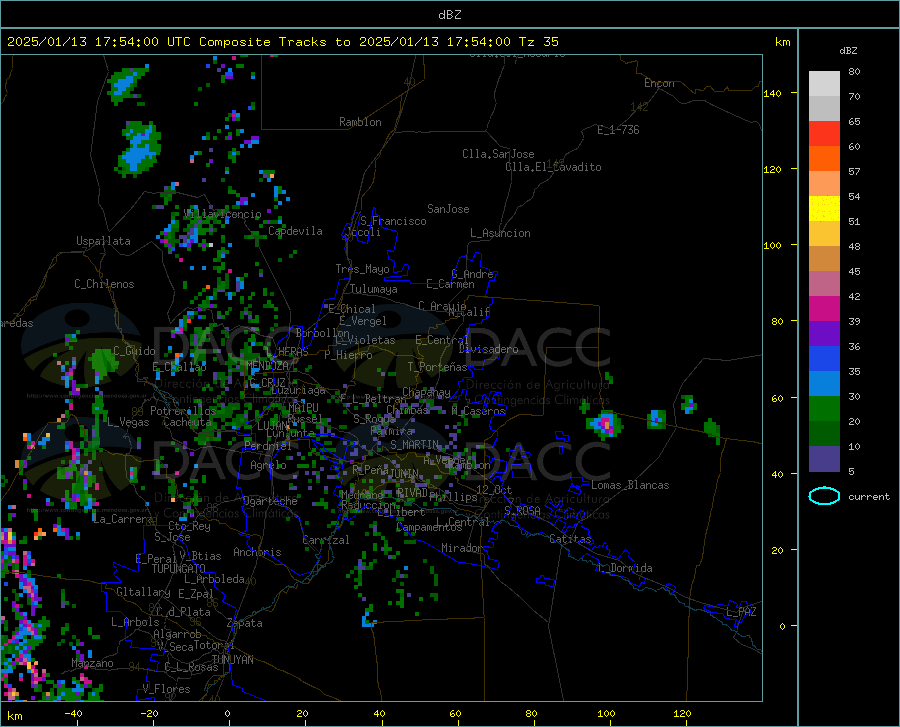
Task: Click the 'L_Dormida' label
Action: [x=624, y=568]
